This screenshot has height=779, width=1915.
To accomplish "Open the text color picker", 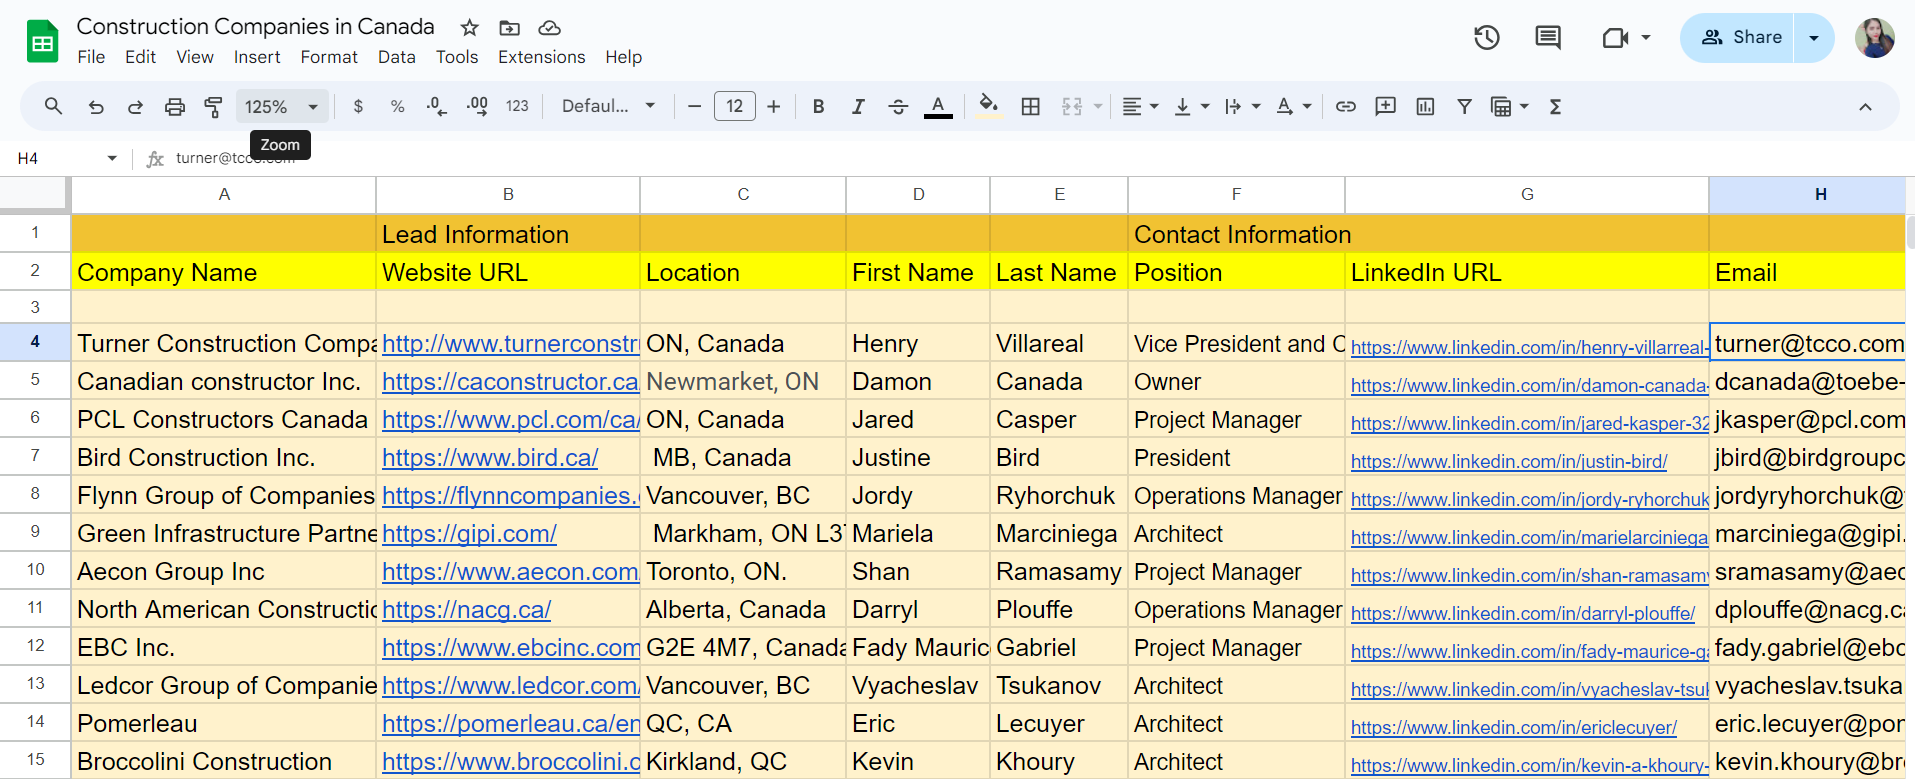I will click(938, 106).
